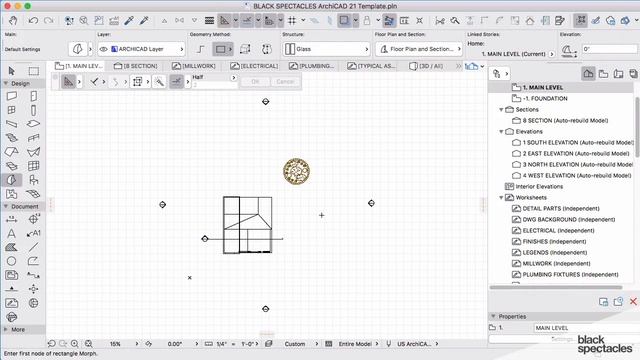640x360 pixels.
Task: Select the Marquee tool
Action: (33, 71)
